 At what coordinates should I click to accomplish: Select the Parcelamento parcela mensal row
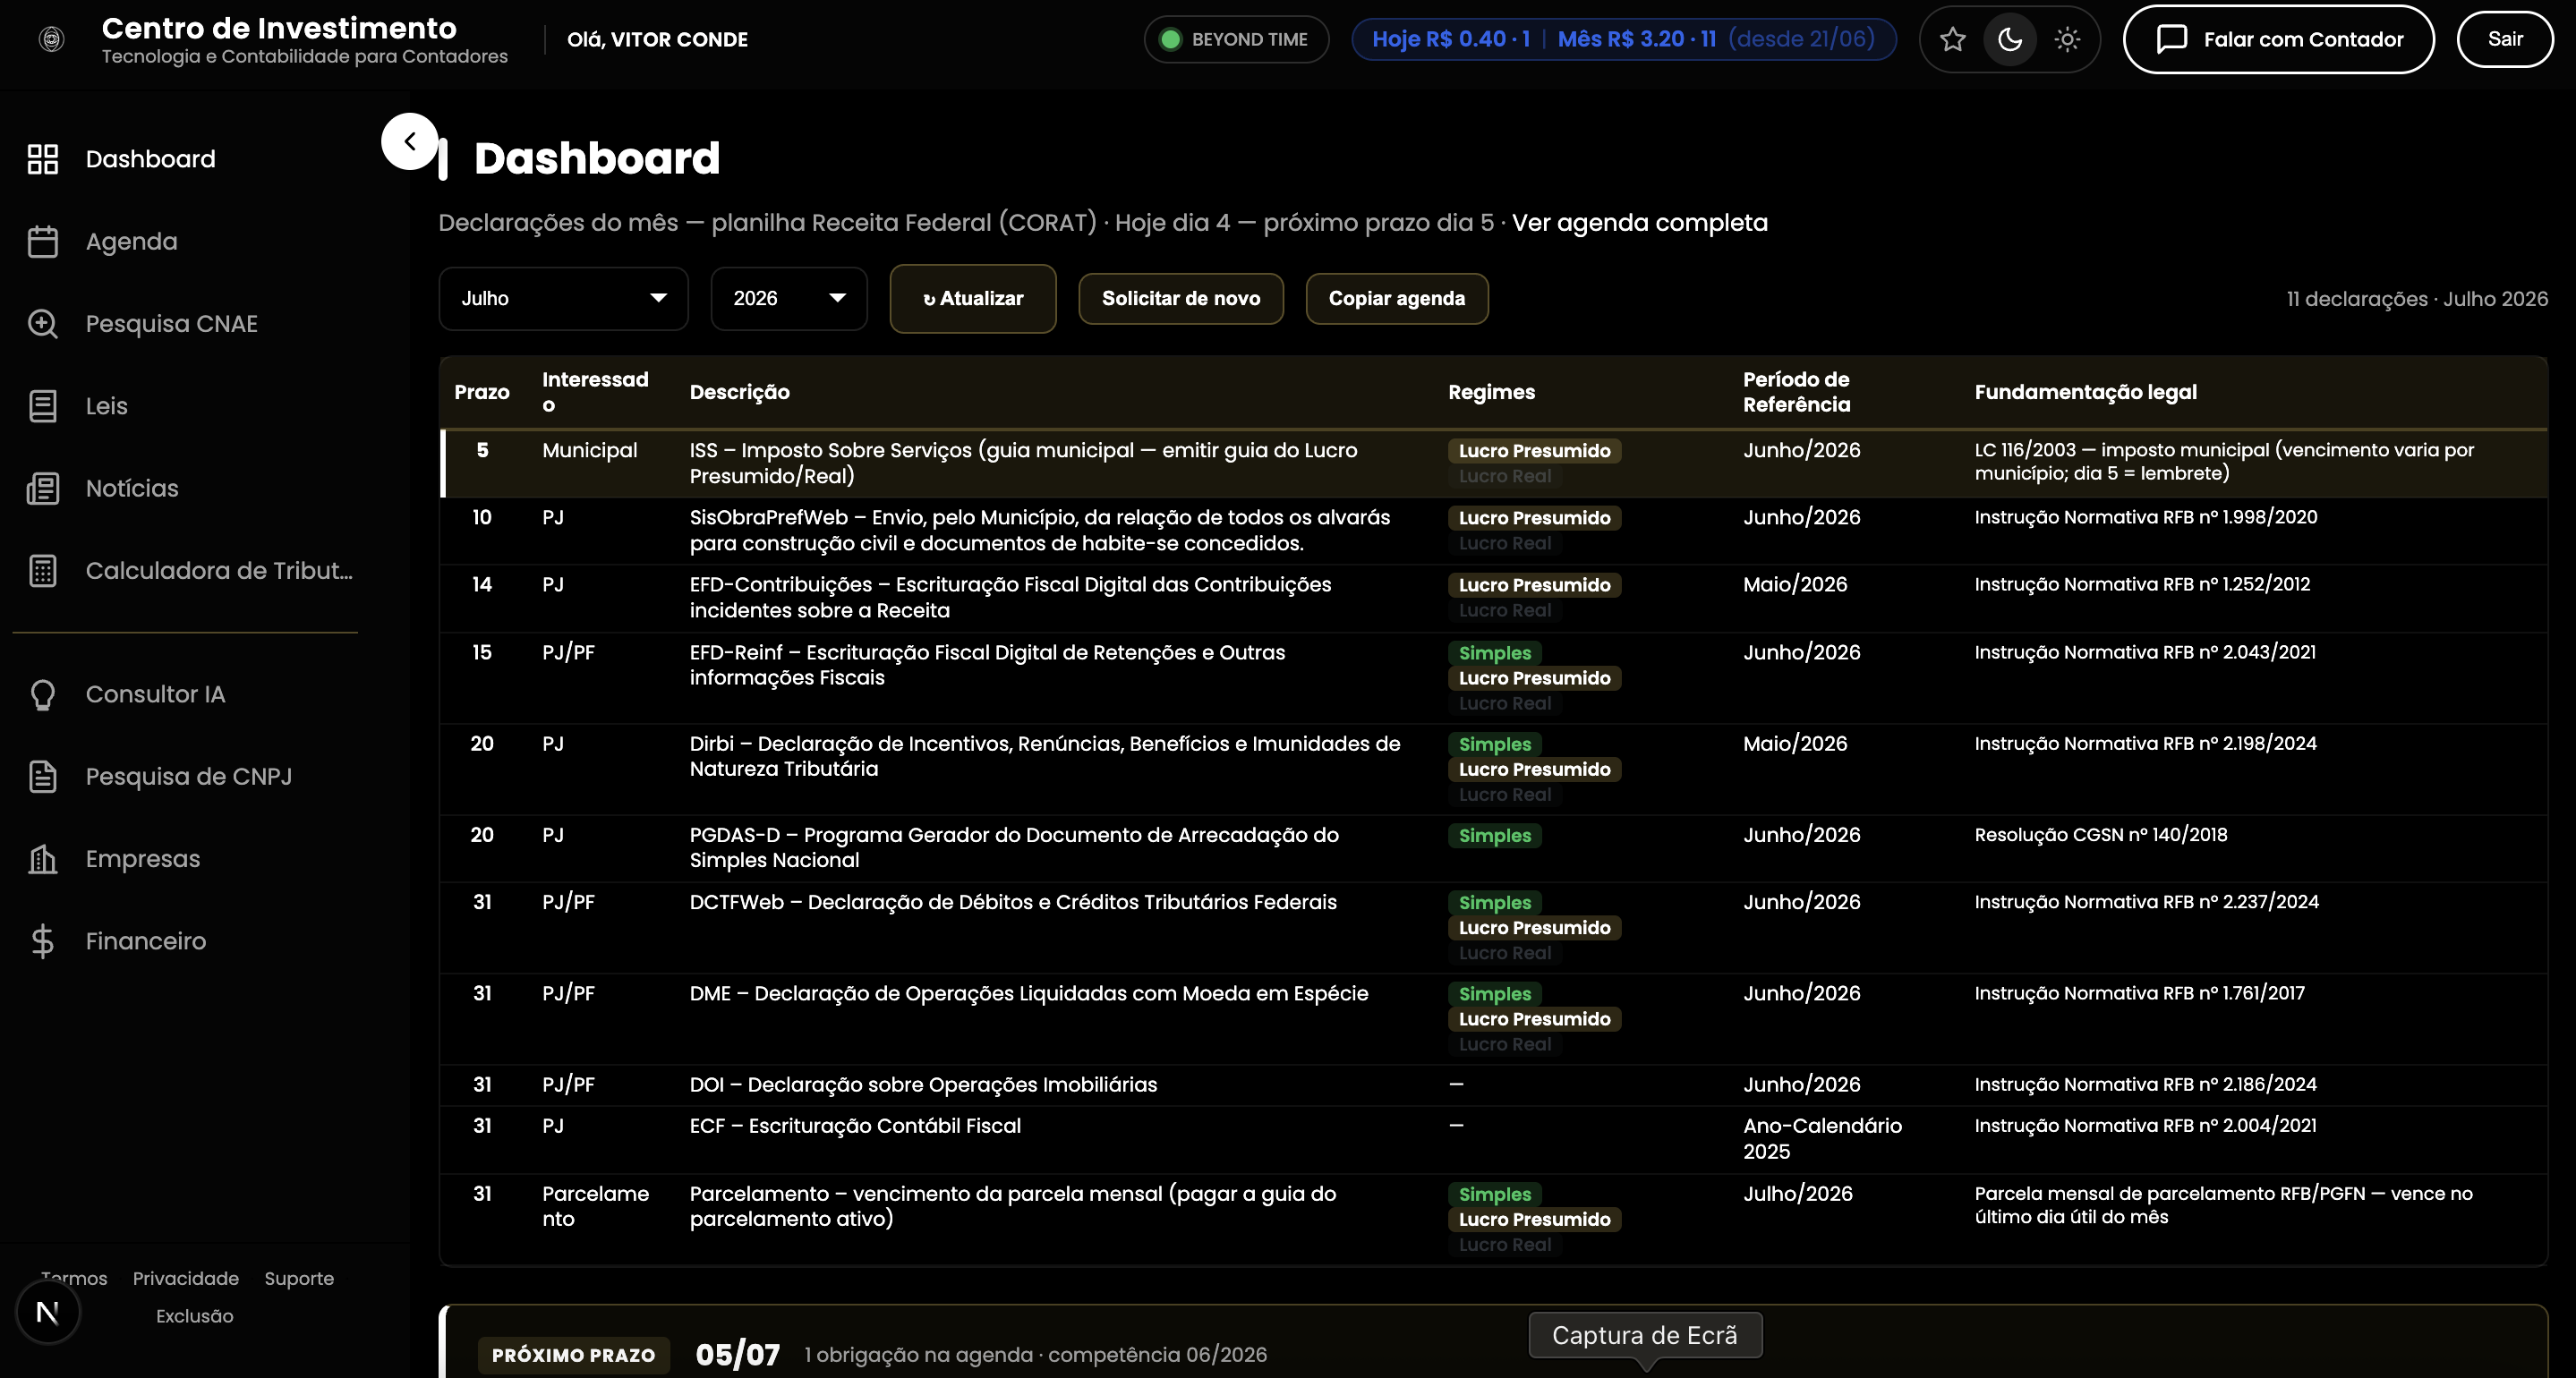tap(1494, 1219)
